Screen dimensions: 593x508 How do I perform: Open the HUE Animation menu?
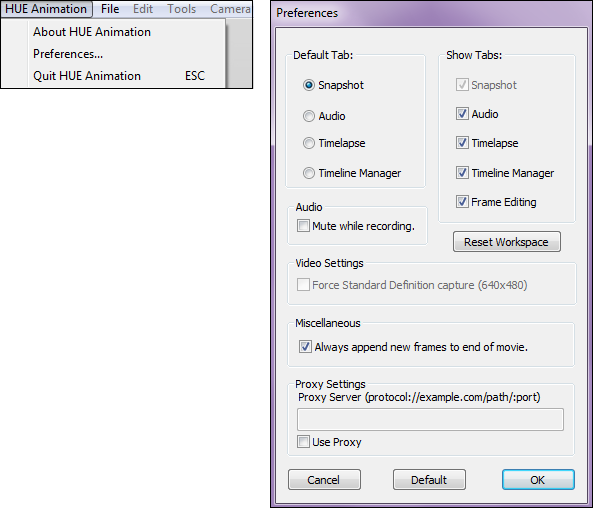pos(46,9)
